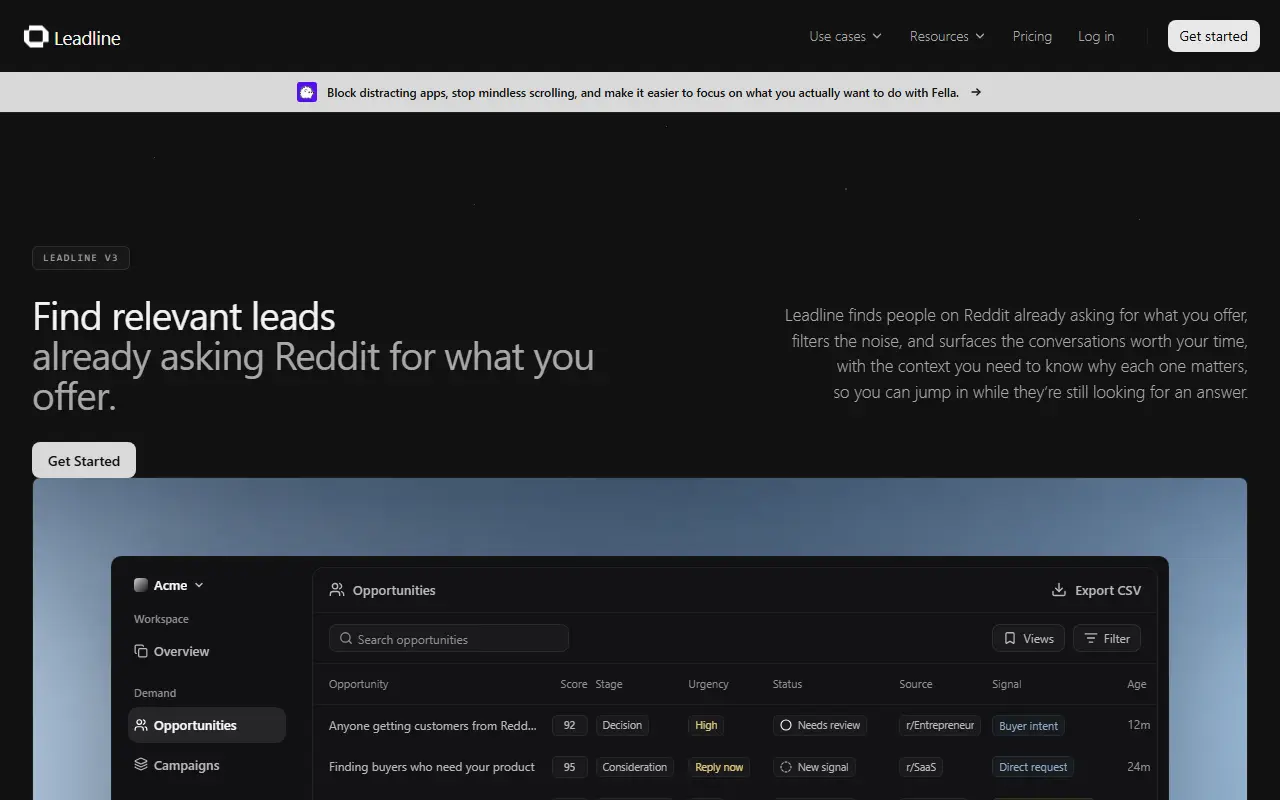Click the High urgency tag
Image resolution: width=1280 pixels, height=800 pixels.
point(706,725)
